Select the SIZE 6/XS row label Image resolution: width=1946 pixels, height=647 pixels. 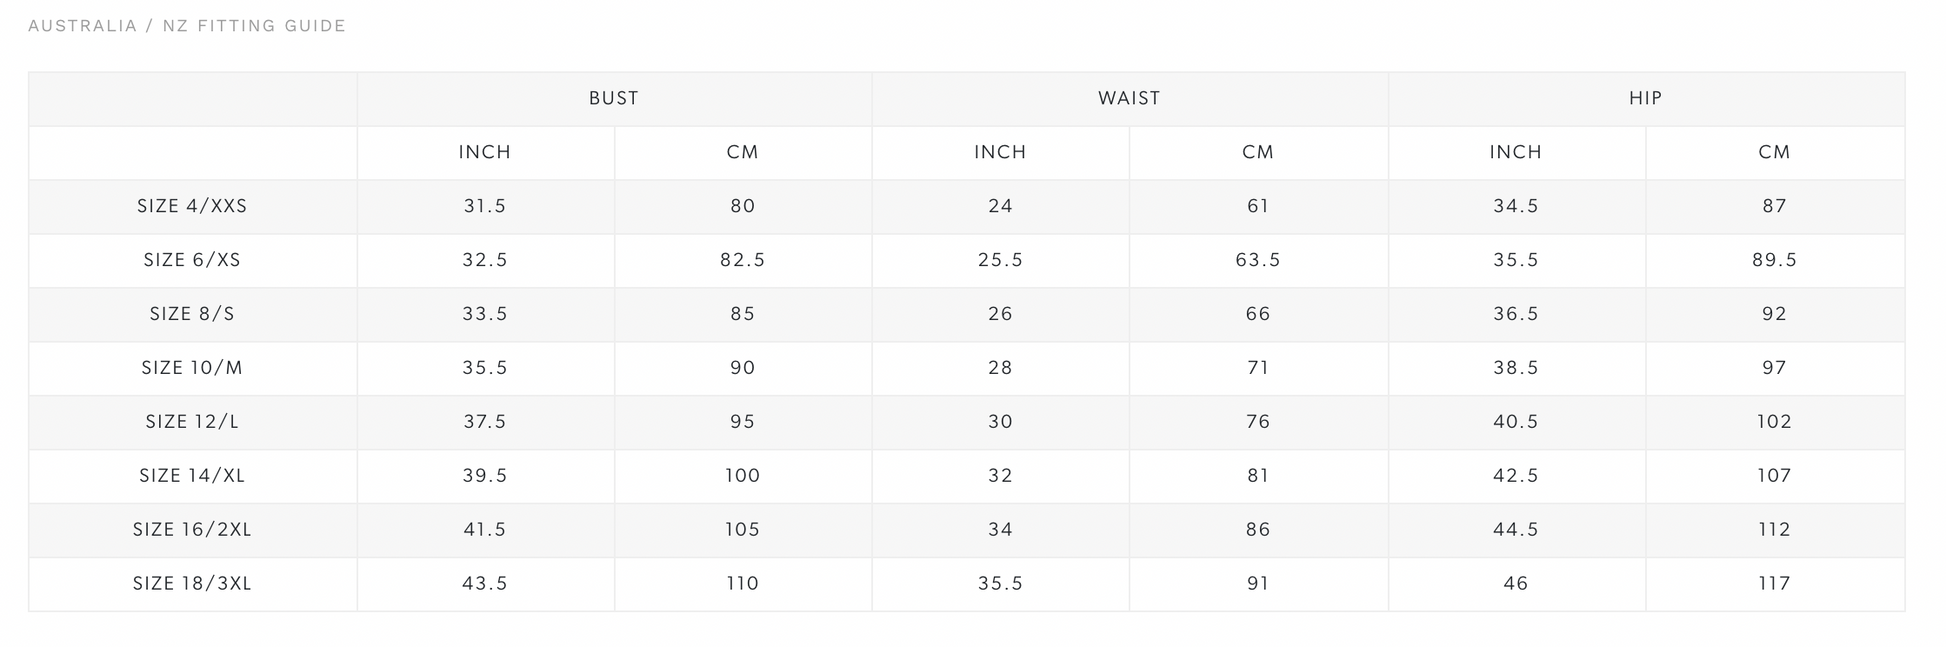[192, 260]
